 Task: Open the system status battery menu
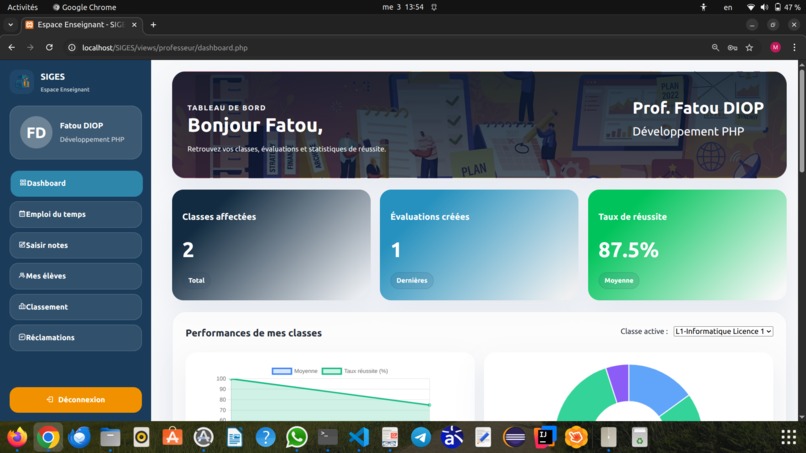(774, 7)
